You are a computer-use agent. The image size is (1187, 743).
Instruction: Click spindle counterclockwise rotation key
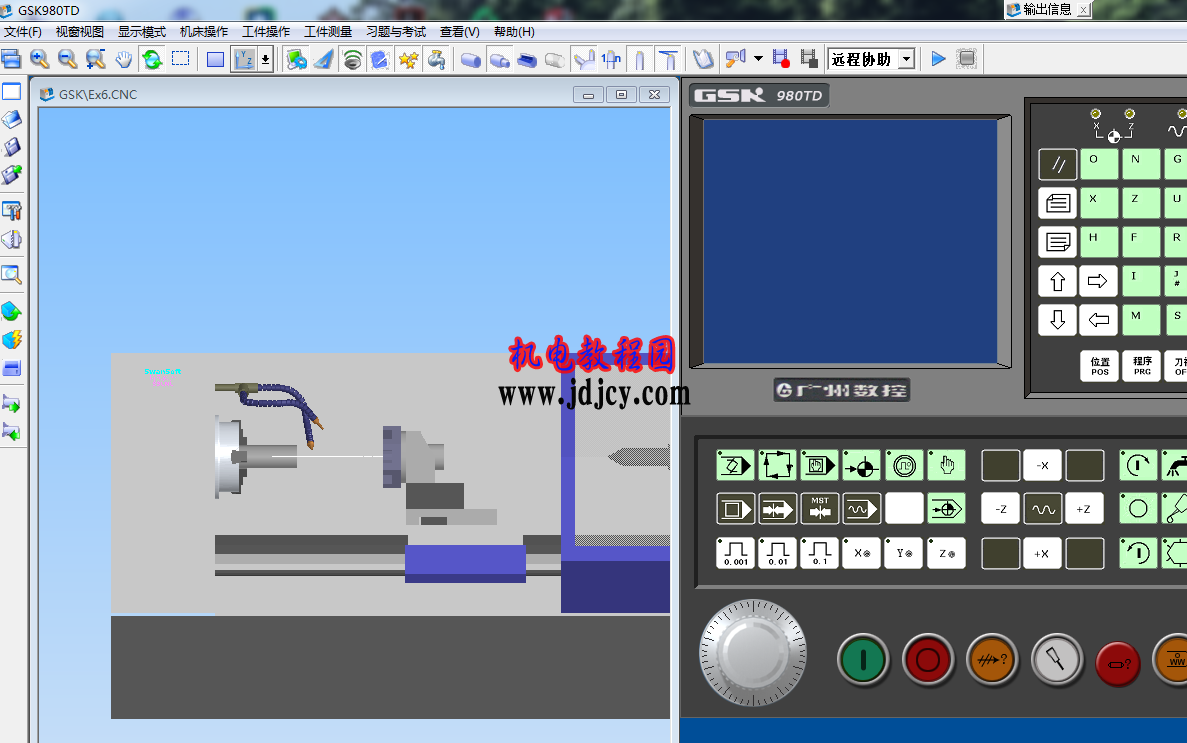click(1138, 553)
